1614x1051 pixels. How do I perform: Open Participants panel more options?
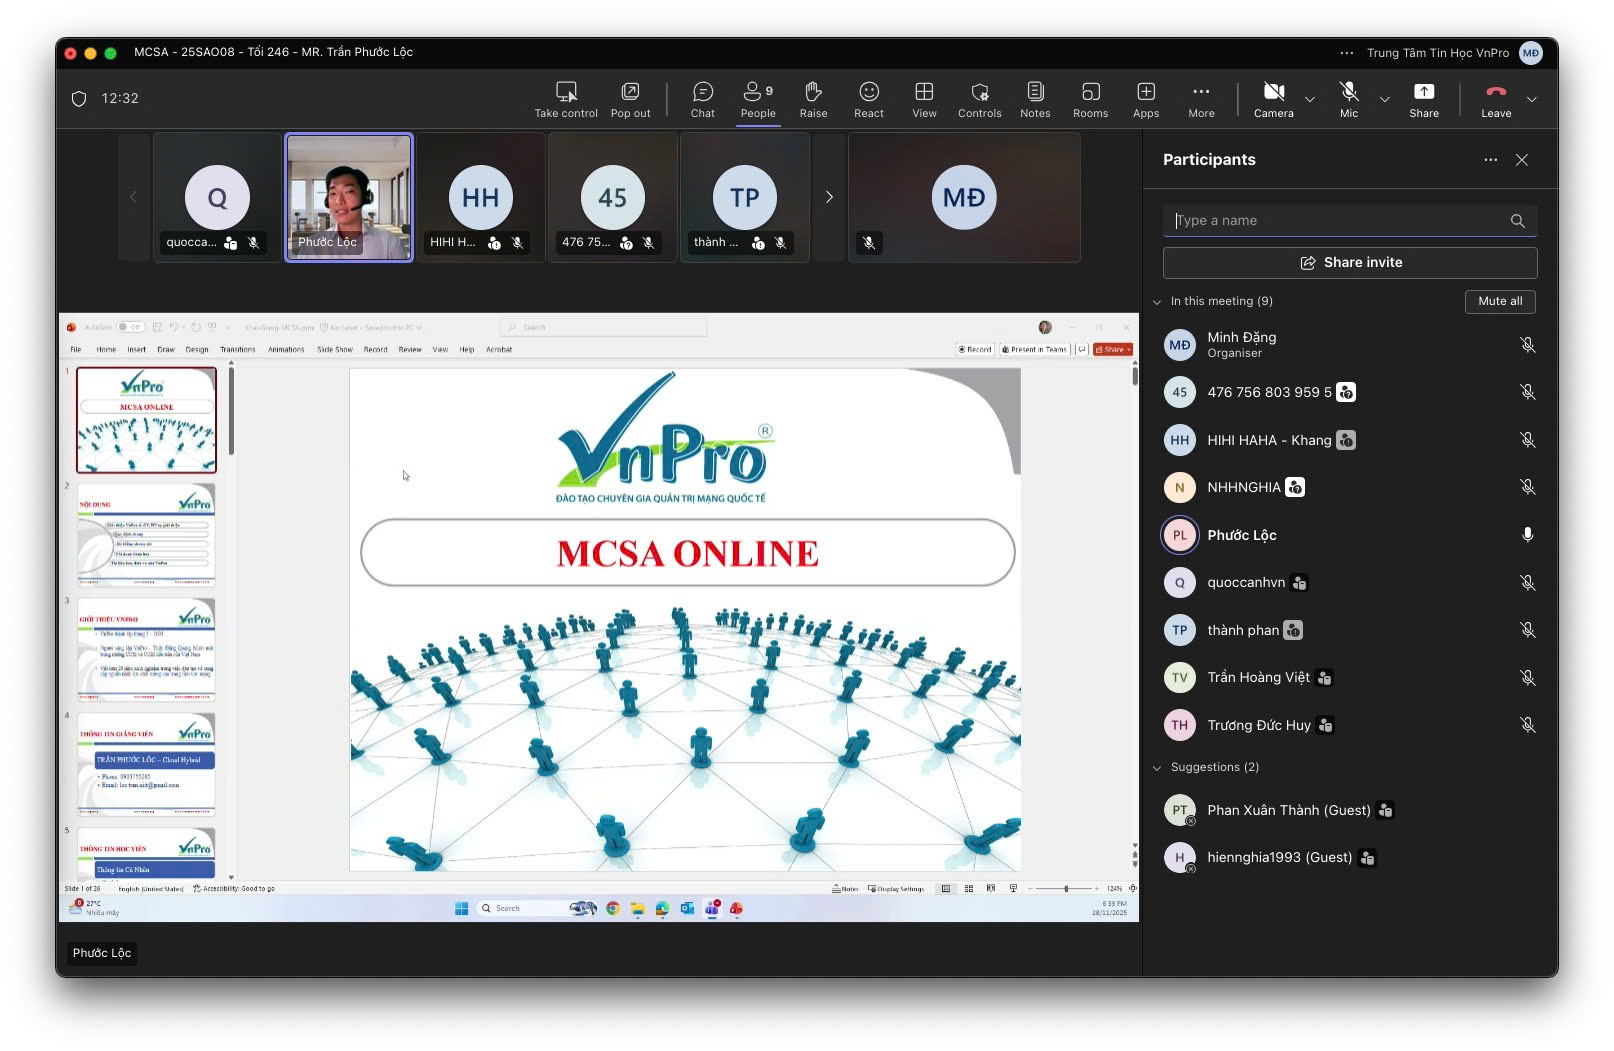pyautogui.click(x=1490, y=160)
